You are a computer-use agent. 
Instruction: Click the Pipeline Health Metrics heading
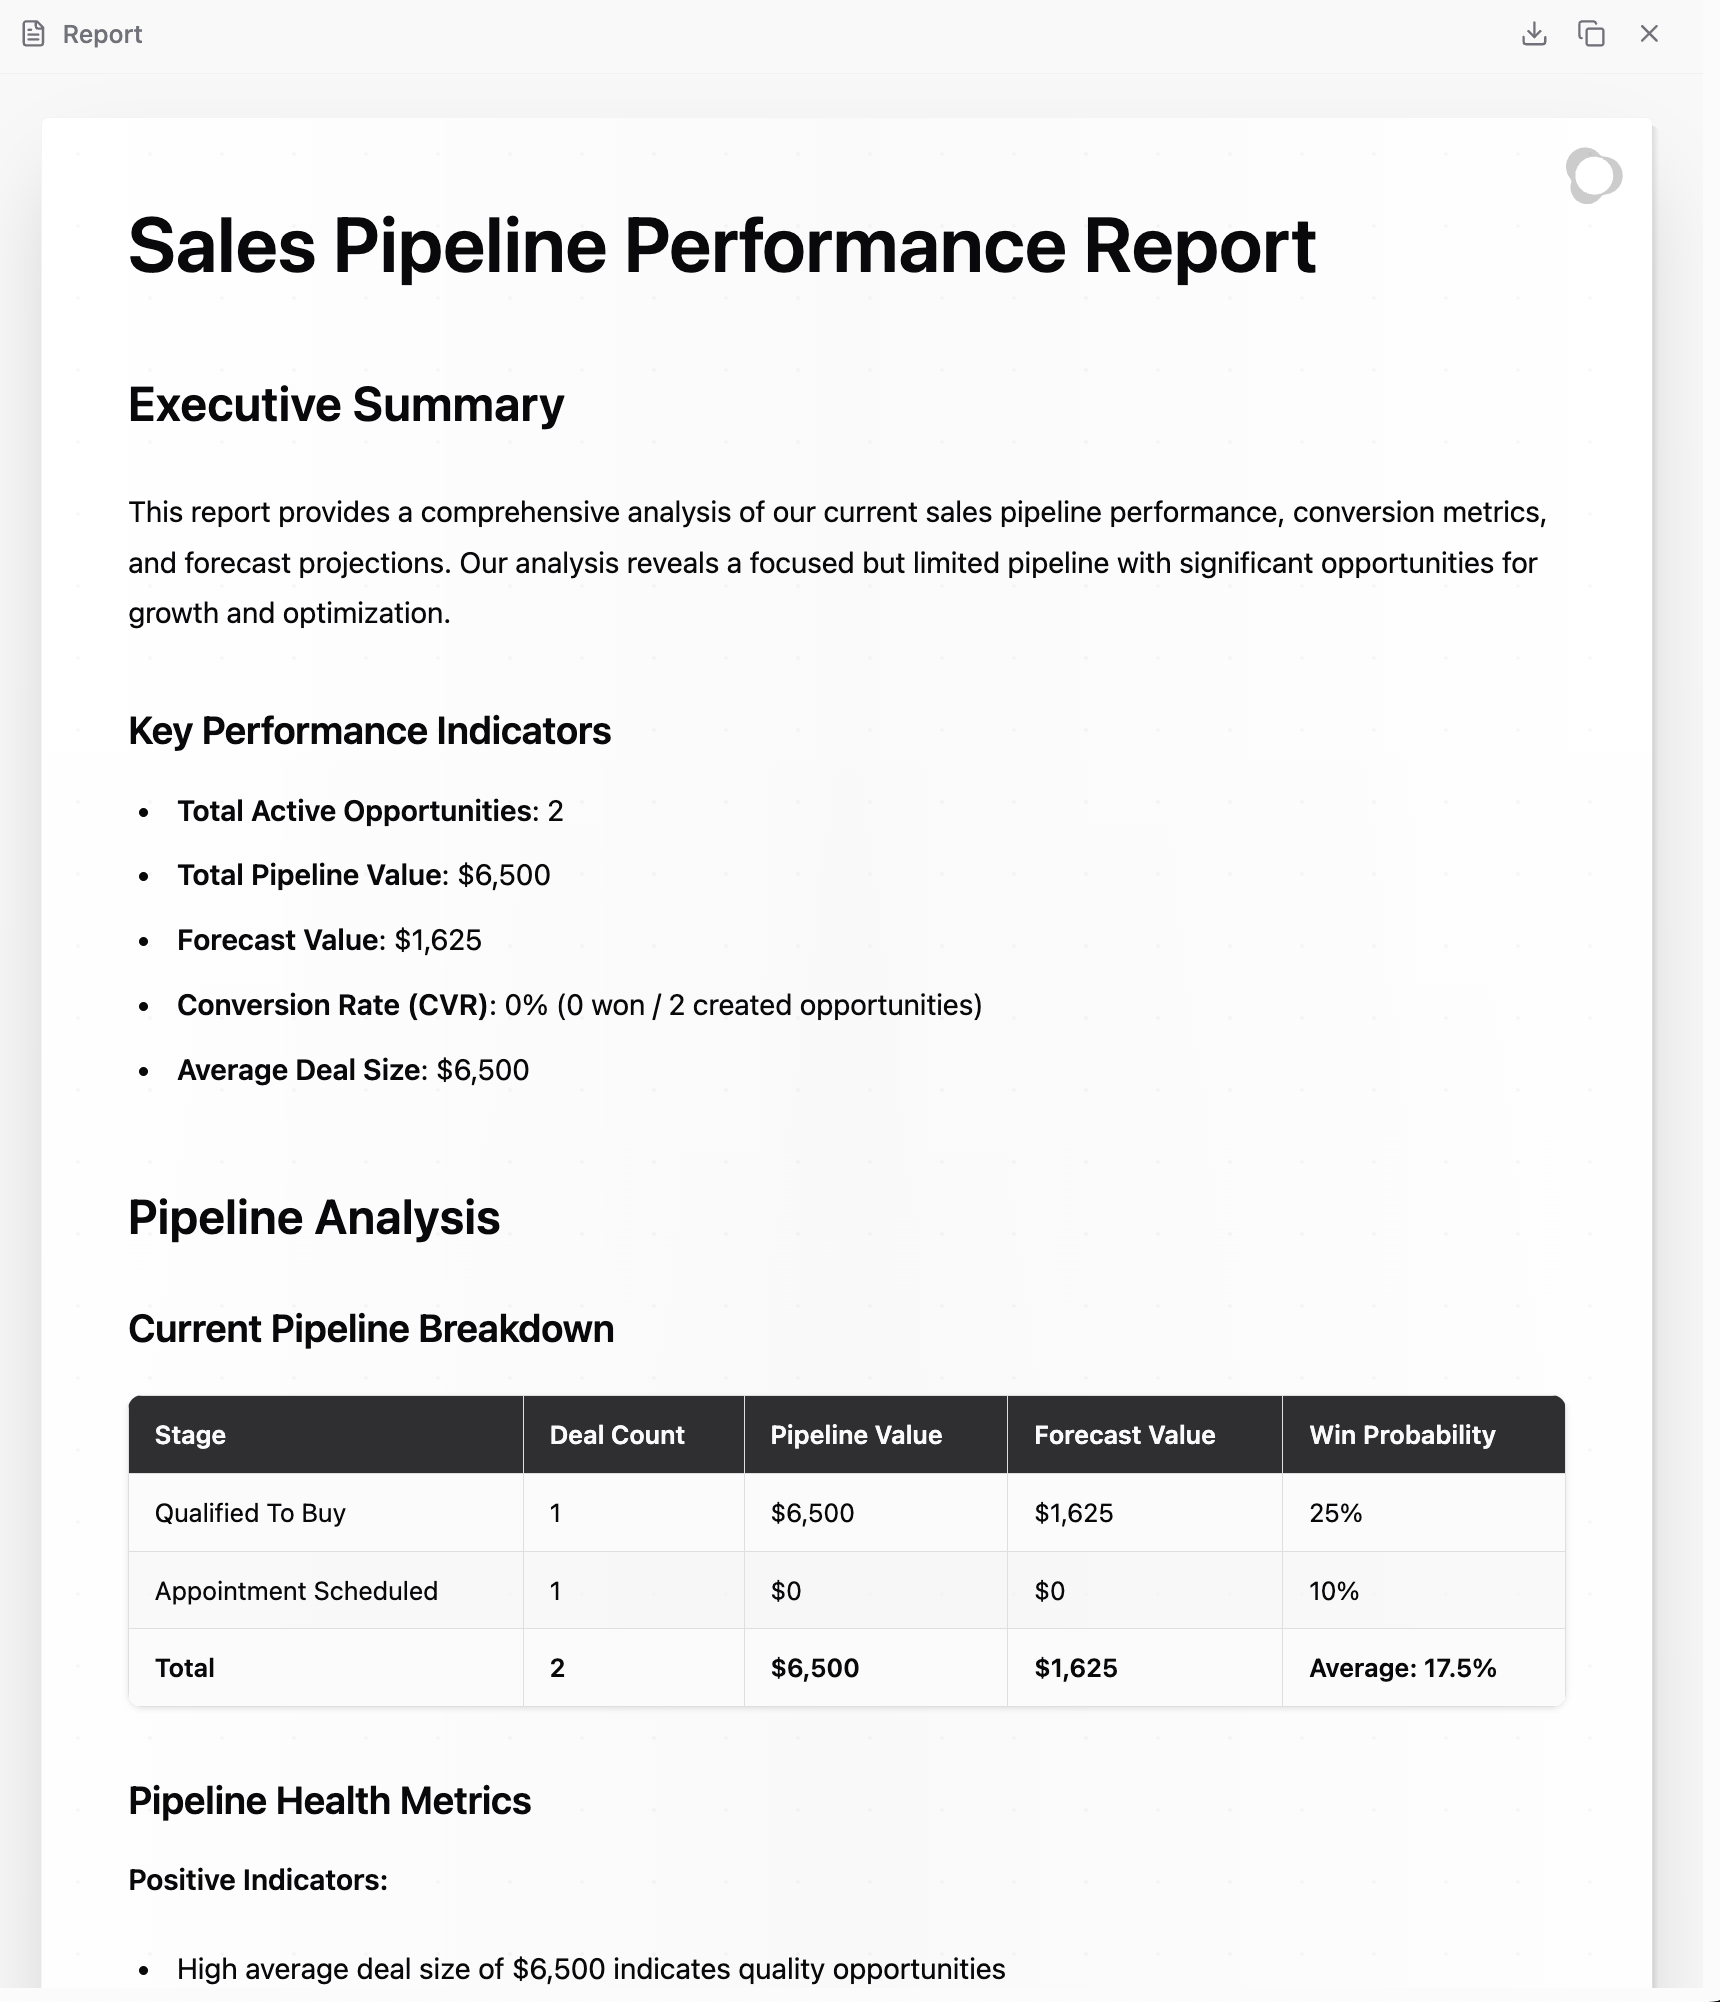[329, 1801]
